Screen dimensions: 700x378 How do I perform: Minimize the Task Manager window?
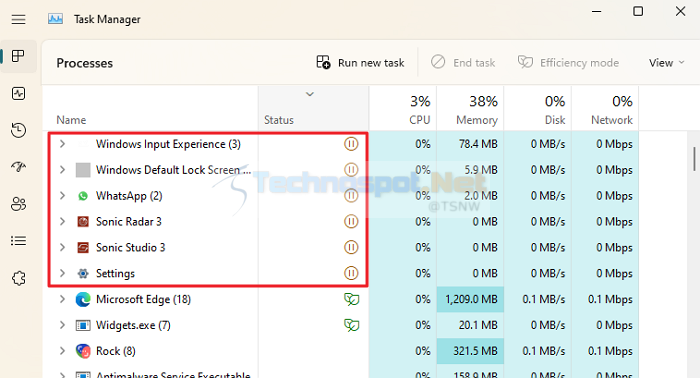point(596,11)
